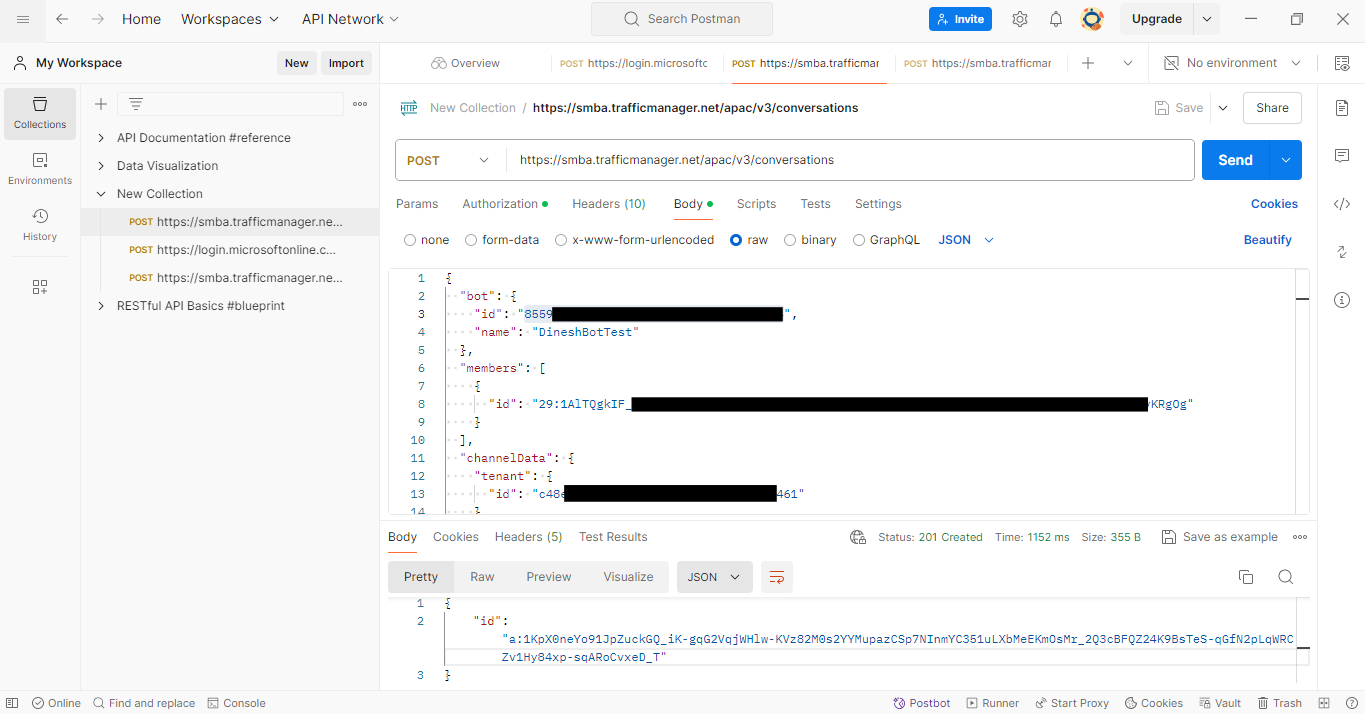Open the Environments sidebar panel

[x=39, y=168]
